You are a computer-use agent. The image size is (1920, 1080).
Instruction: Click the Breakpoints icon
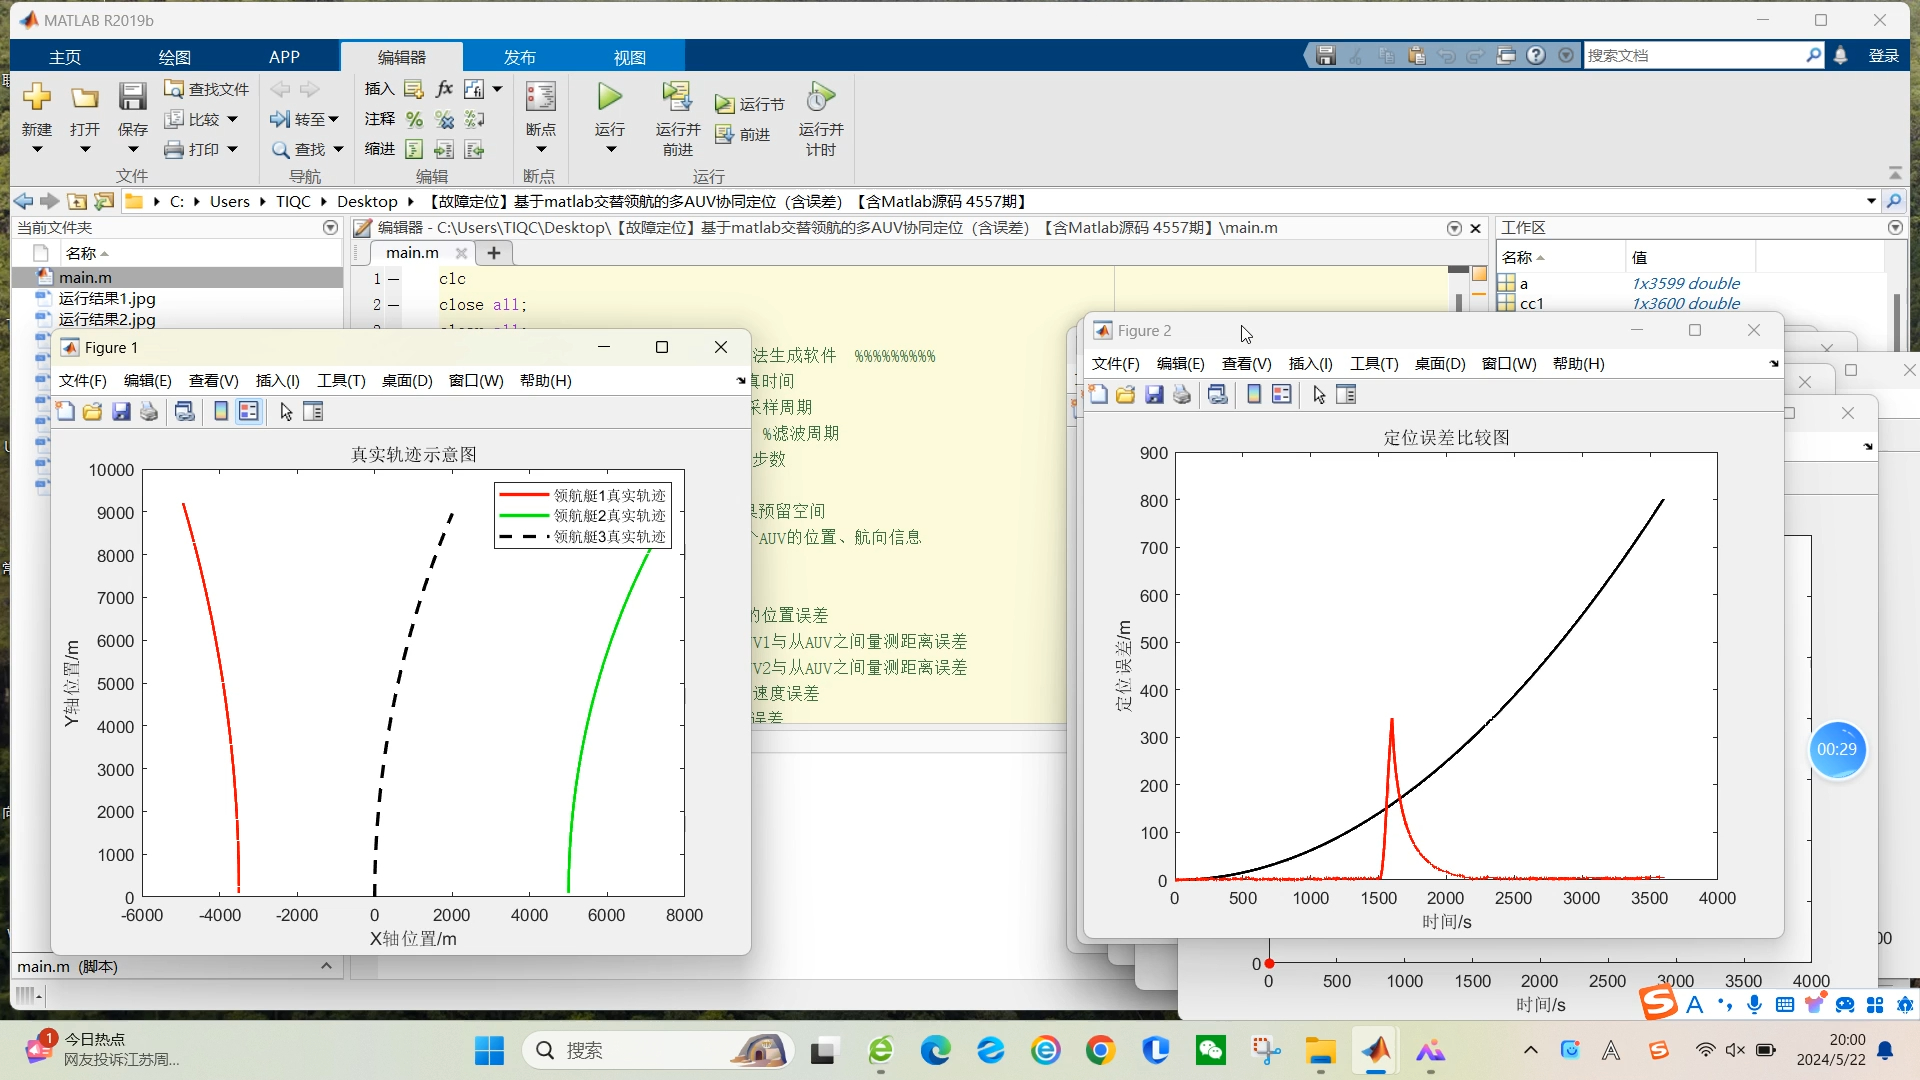[x=540, y=97]
